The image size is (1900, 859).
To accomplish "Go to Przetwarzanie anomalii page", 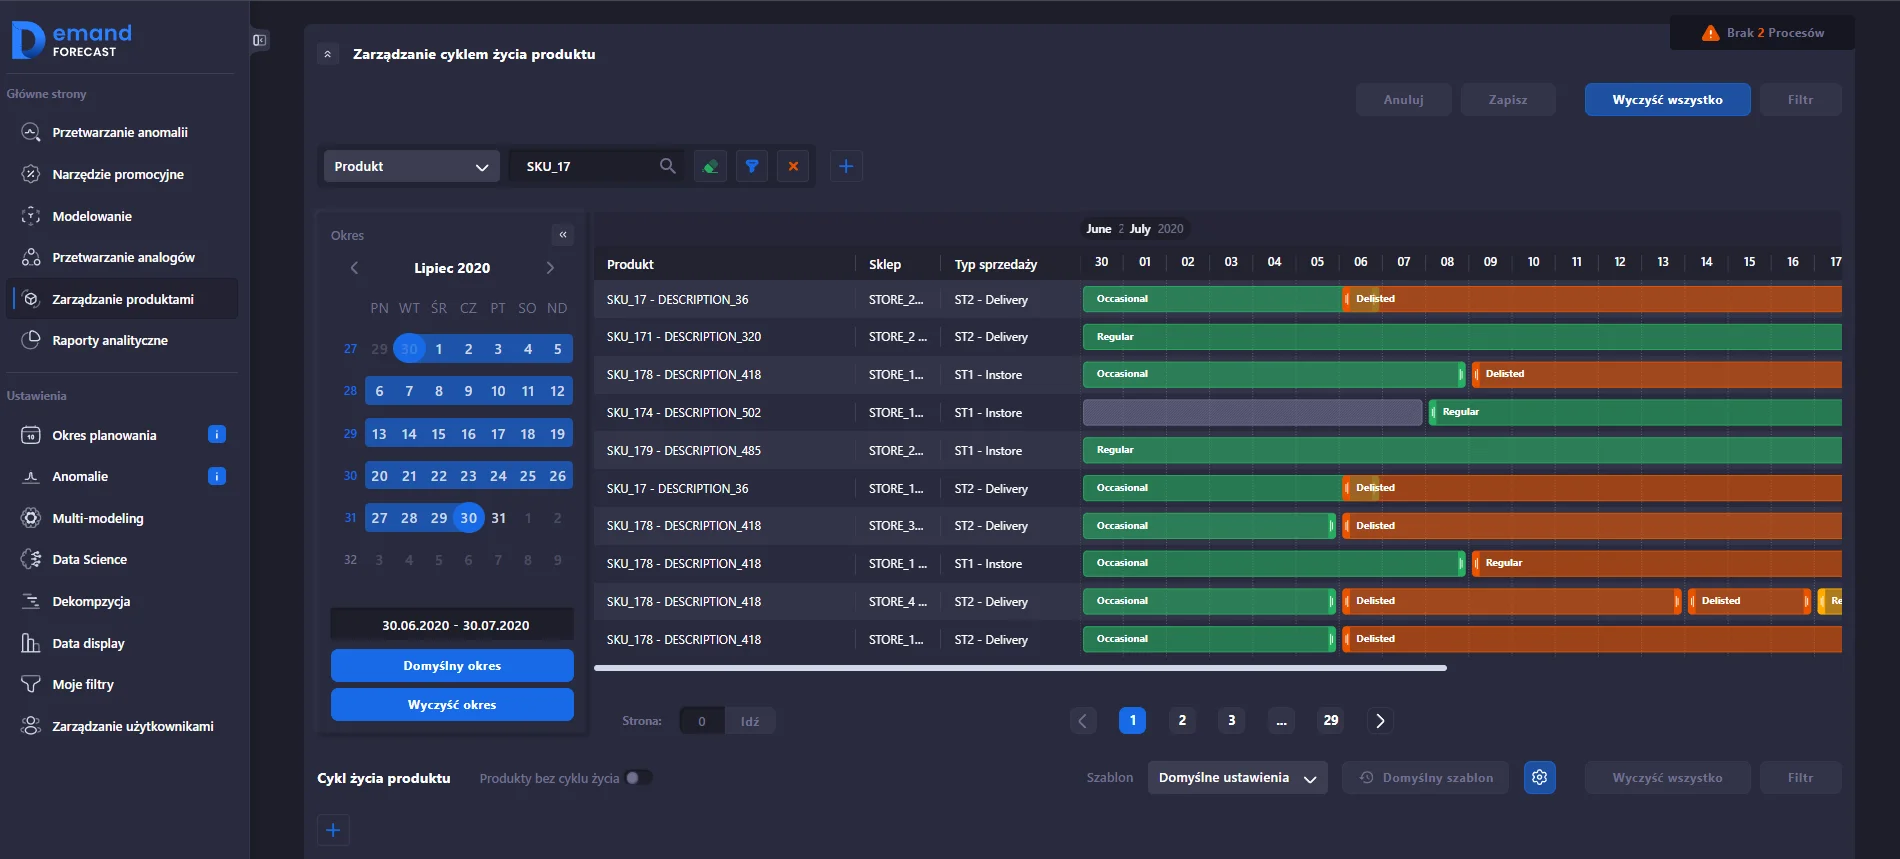I will pos(120,132).
